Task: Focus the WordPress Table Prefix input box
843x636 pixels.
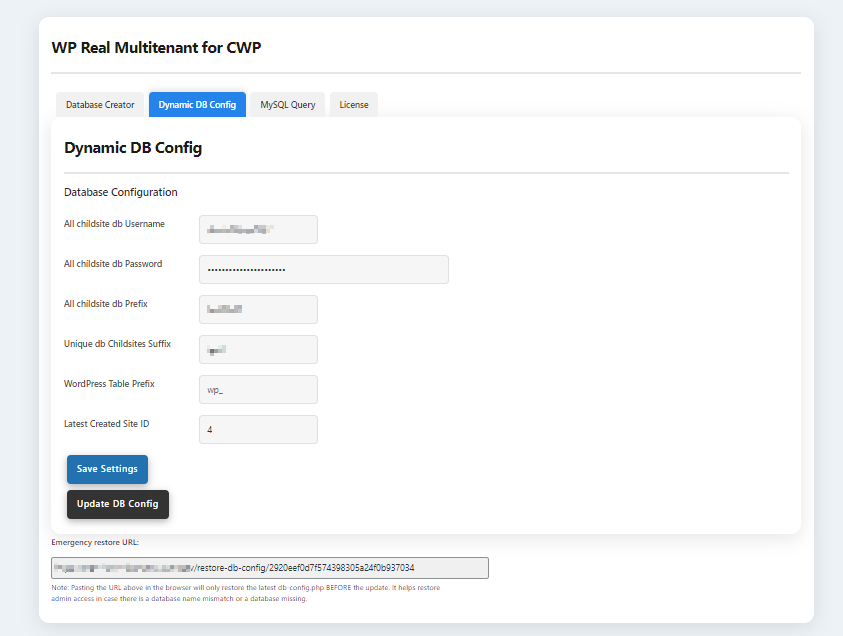Action: (258, 389)
